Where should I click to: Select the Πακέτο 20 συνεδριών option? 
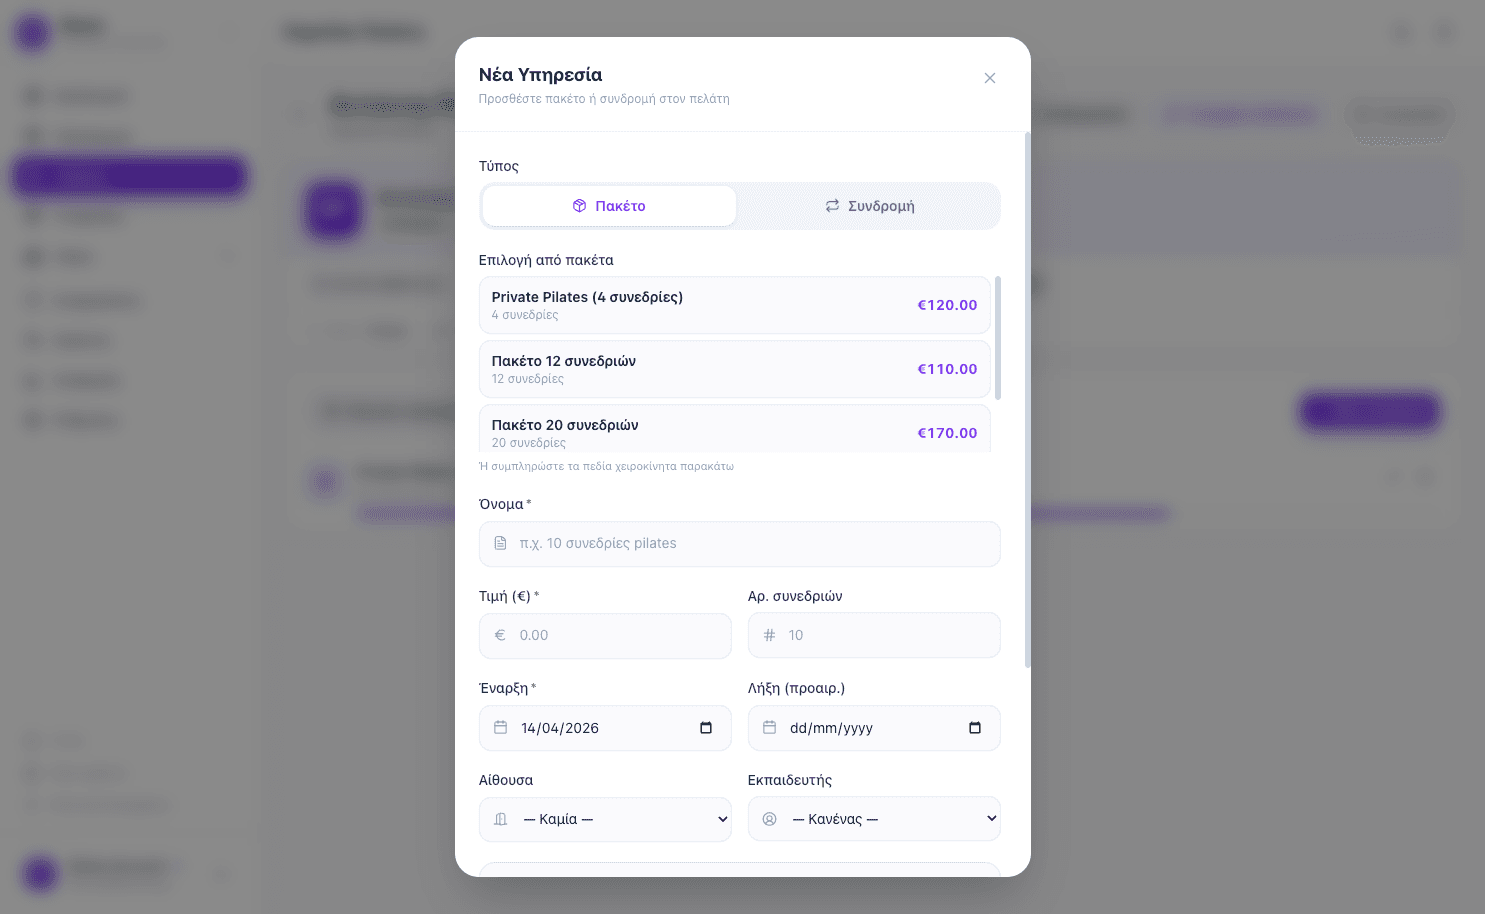[734, 430]
